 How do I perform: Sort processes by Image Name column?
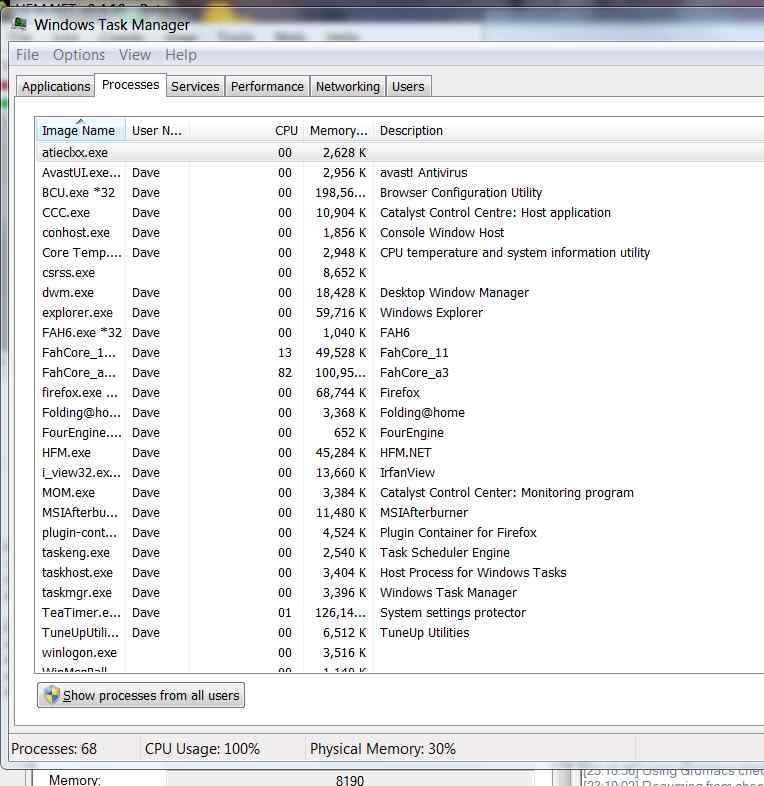click(x=79, y=131)
